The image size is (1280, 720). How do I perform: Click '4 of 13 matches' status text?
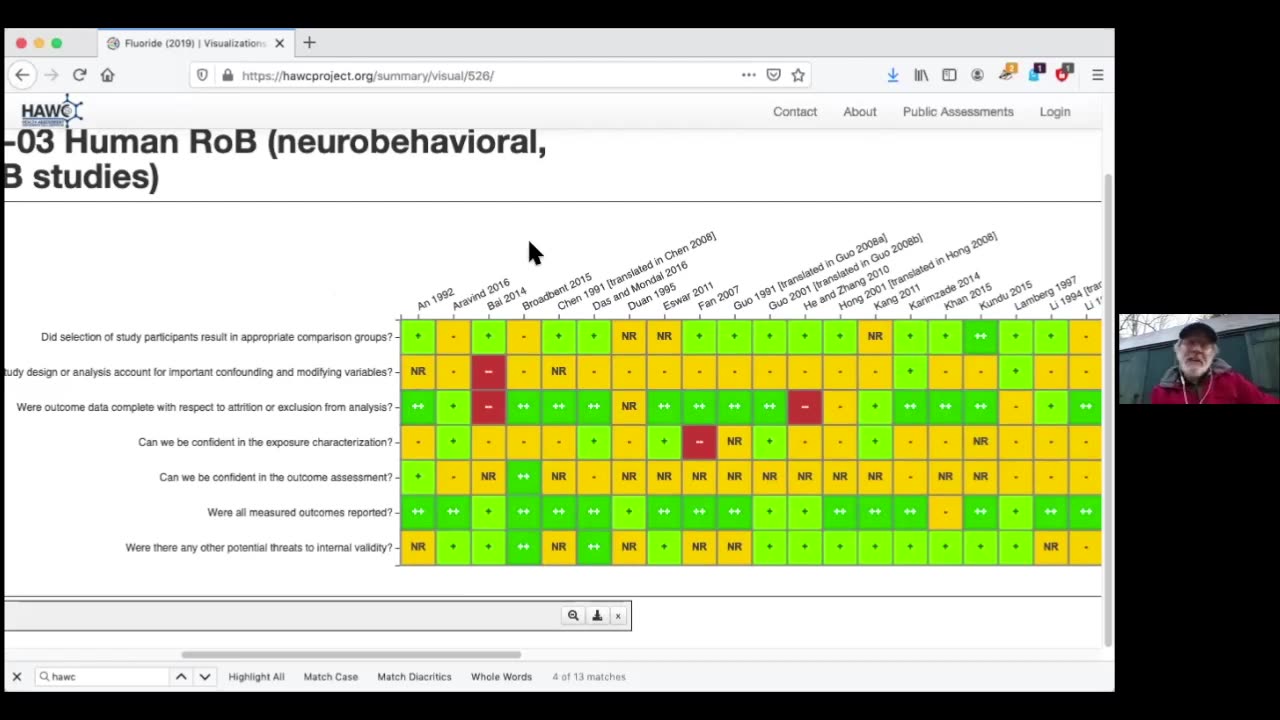tap(589, 677)
